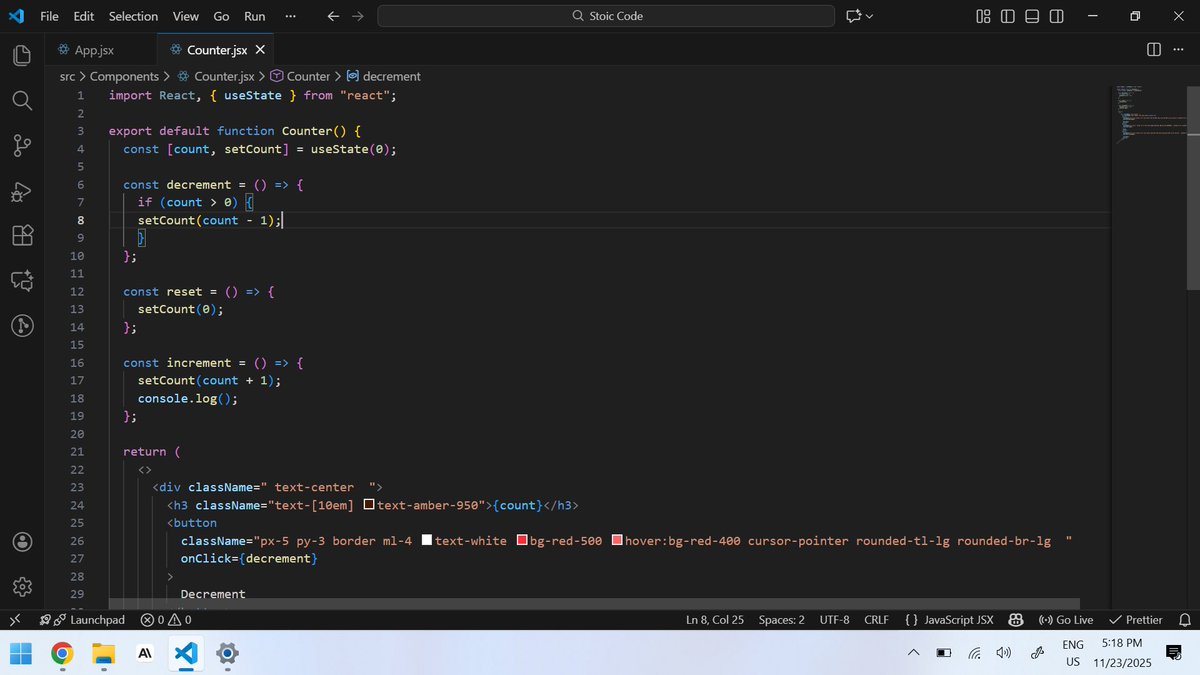Go forward with the right arrow
The height and width of the screenshot is (675, 1200).
coord(357,16)
